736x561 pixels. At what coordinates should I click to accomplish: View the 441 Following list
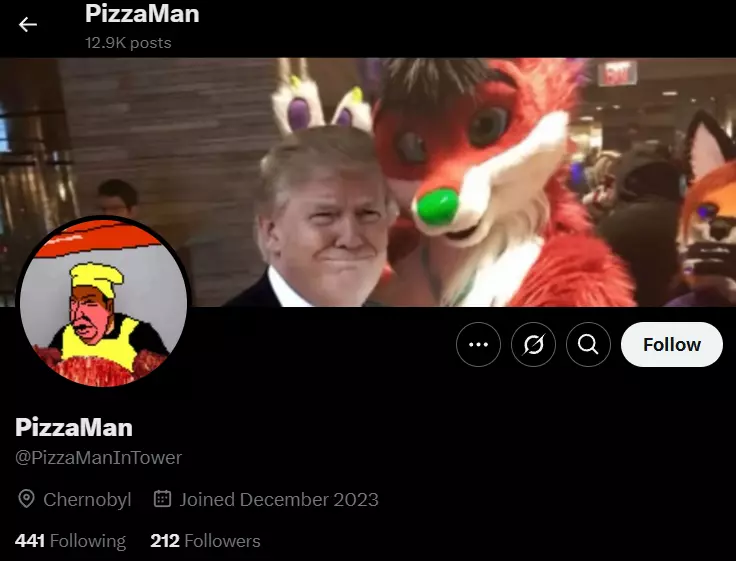(x=70, y=541)
